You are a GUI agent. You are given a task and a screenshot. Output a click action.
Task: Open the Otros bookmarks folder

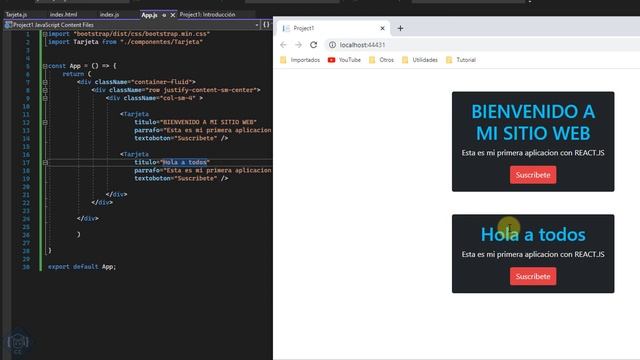pos(381,60)
